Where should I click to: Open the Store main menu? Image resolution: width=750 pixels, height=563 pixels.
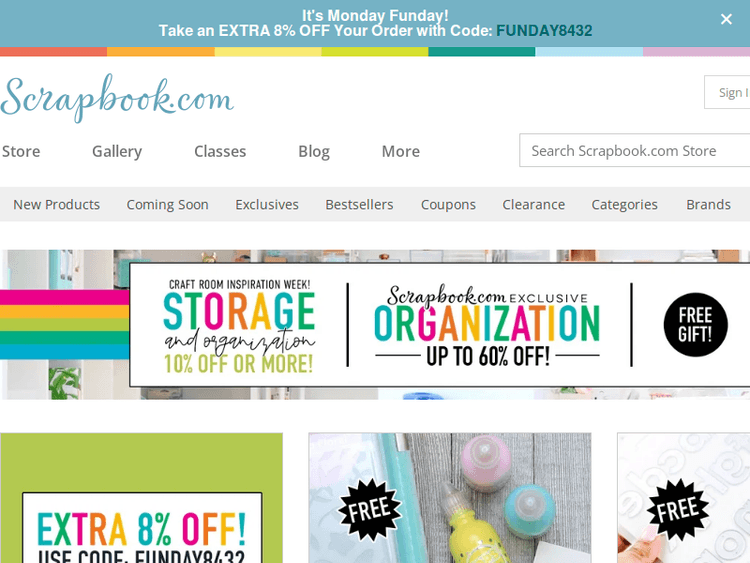(21, 151)
